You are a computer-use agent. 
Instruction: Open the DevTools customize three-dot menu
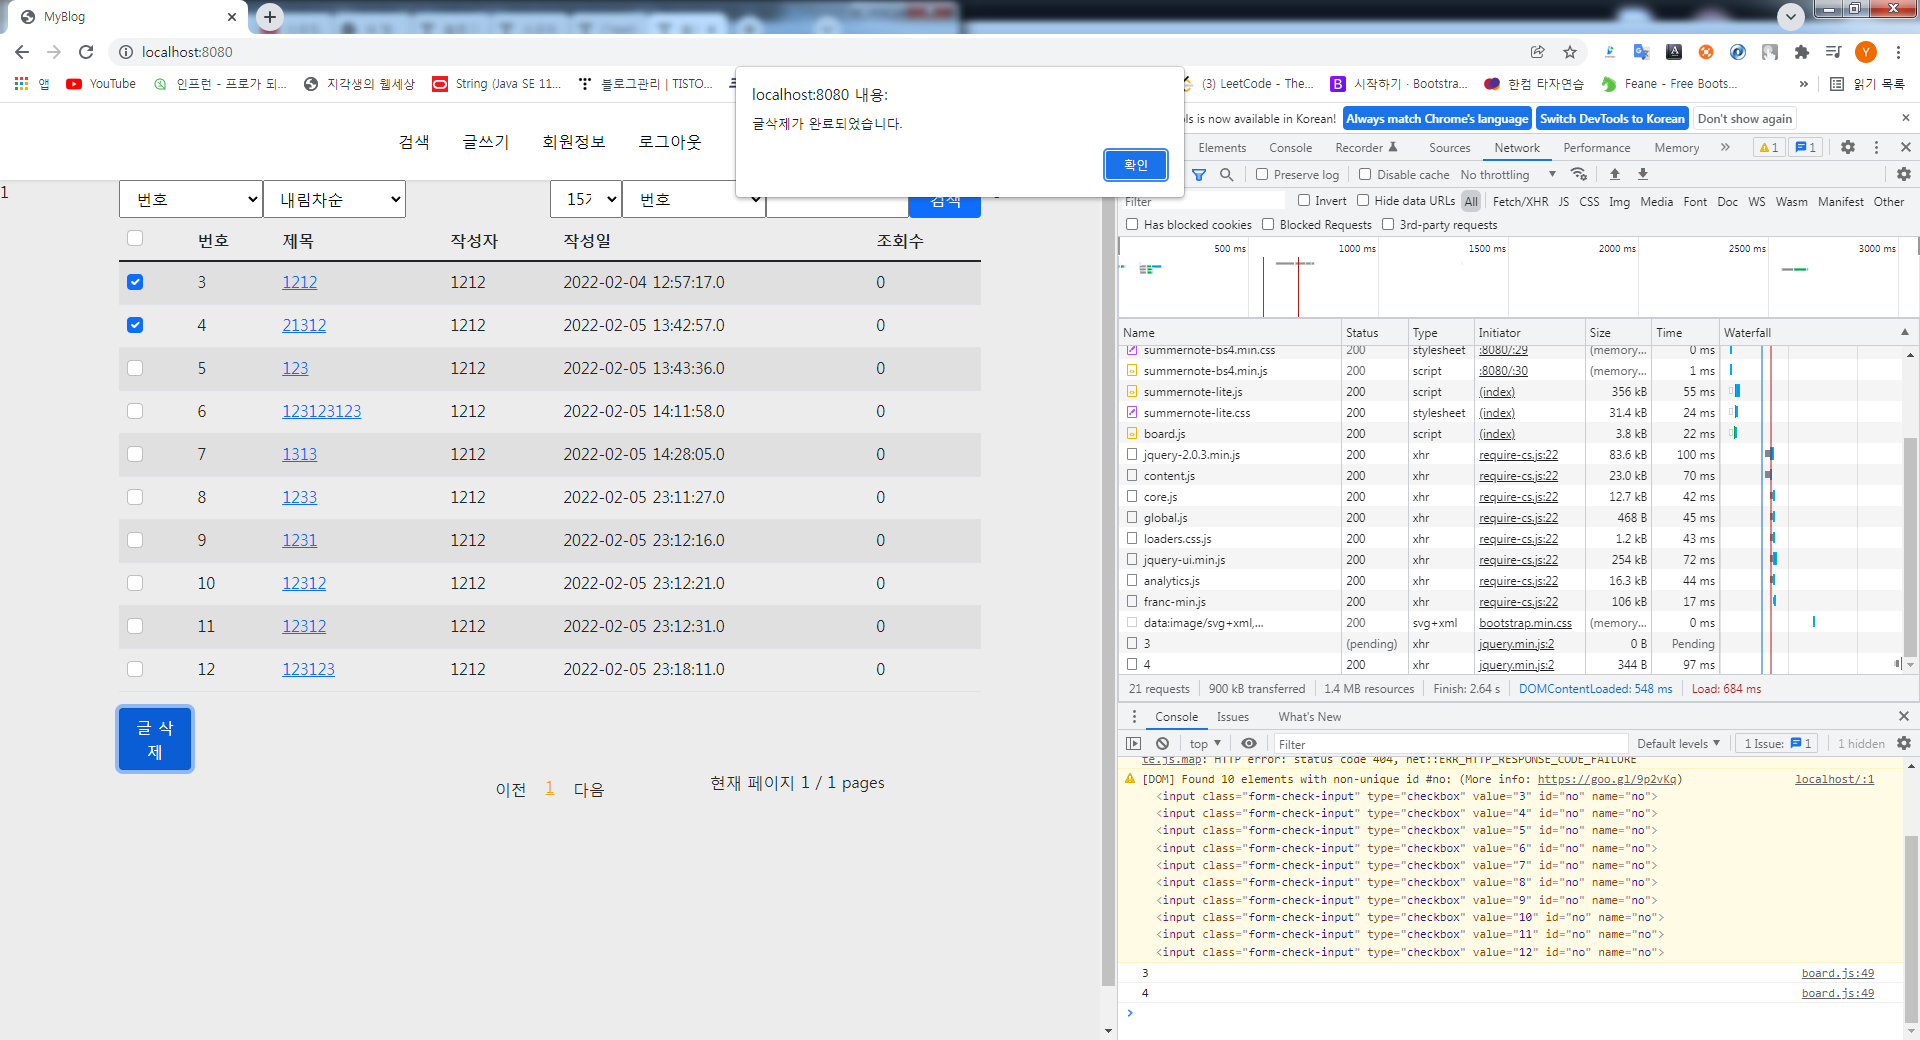click(1876, 147)
